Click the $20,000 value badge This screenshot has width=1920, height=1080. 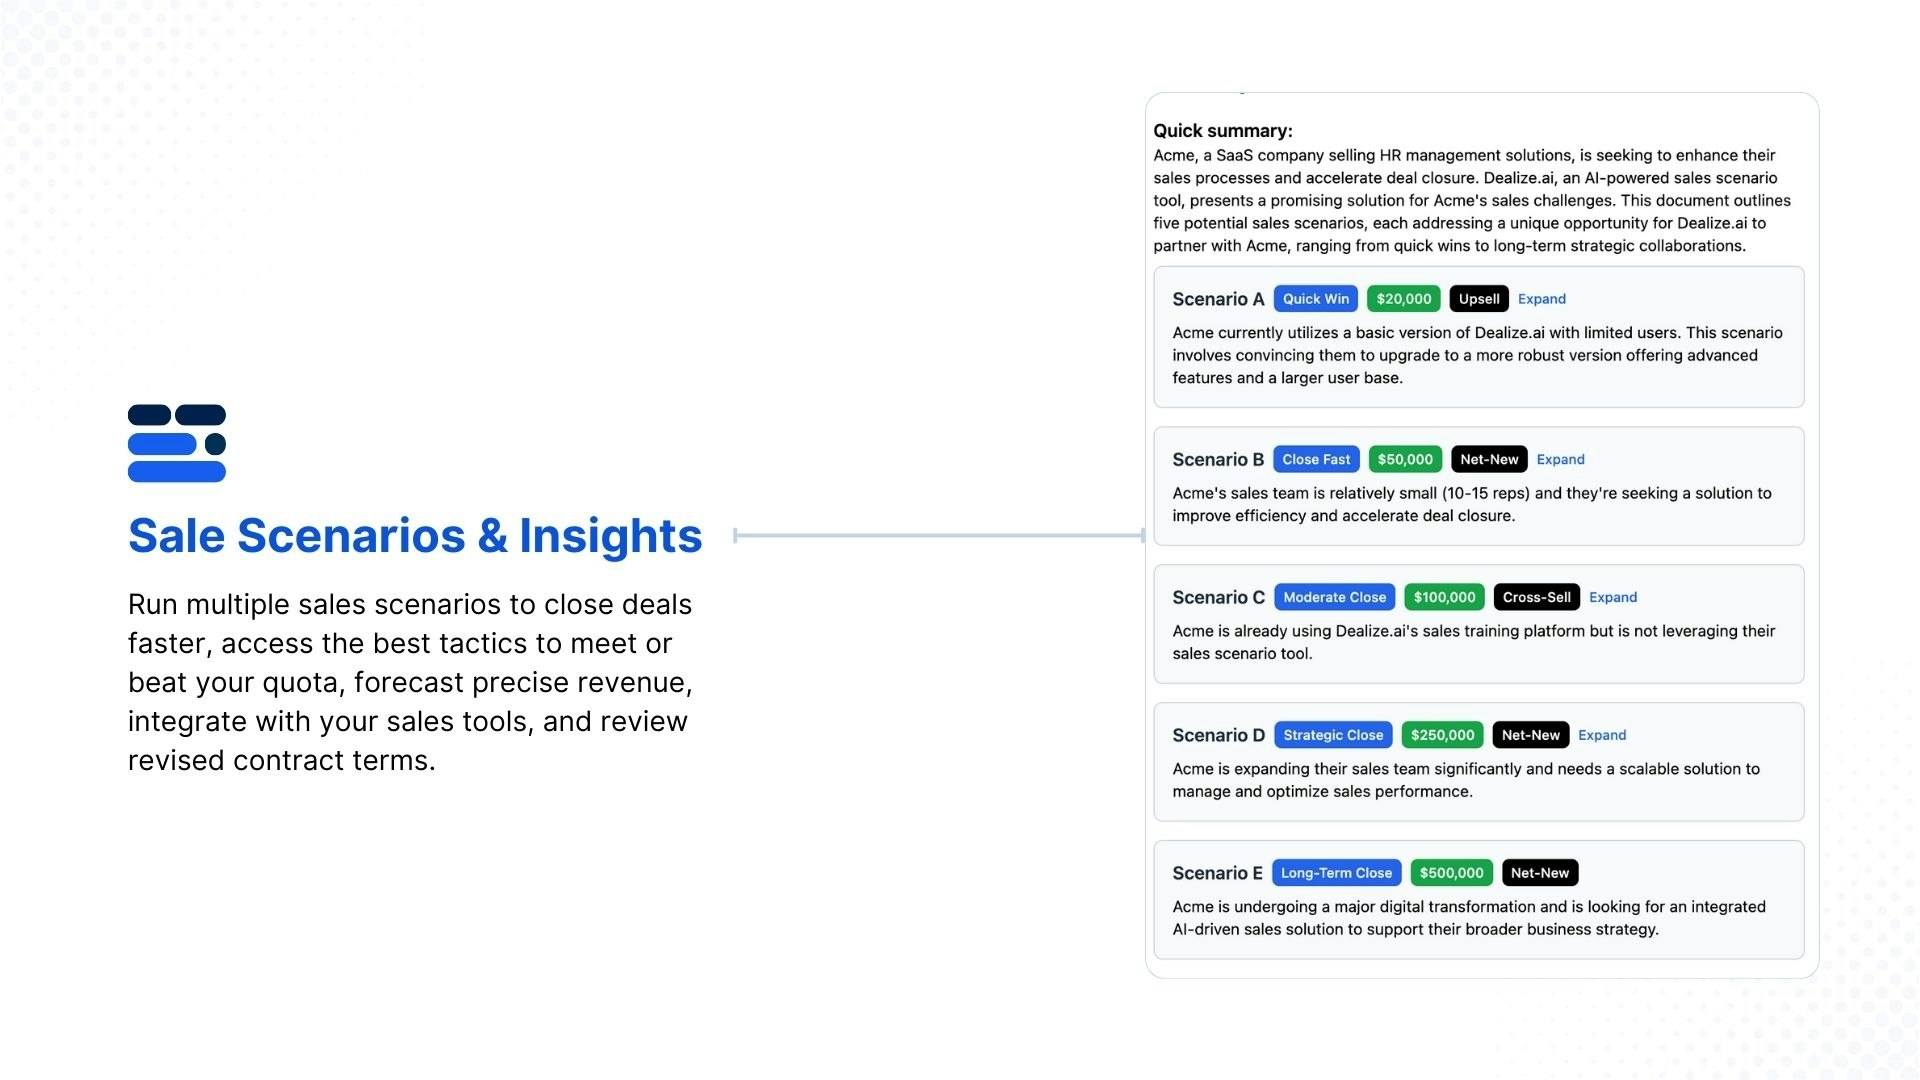1404,299
